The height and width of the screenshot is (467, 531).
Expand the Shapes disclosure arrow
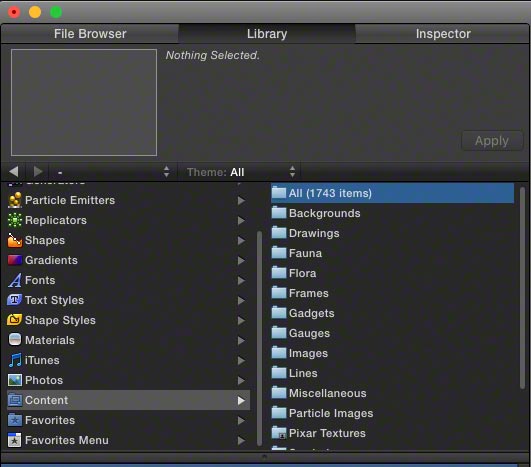(x=241, y=240)
